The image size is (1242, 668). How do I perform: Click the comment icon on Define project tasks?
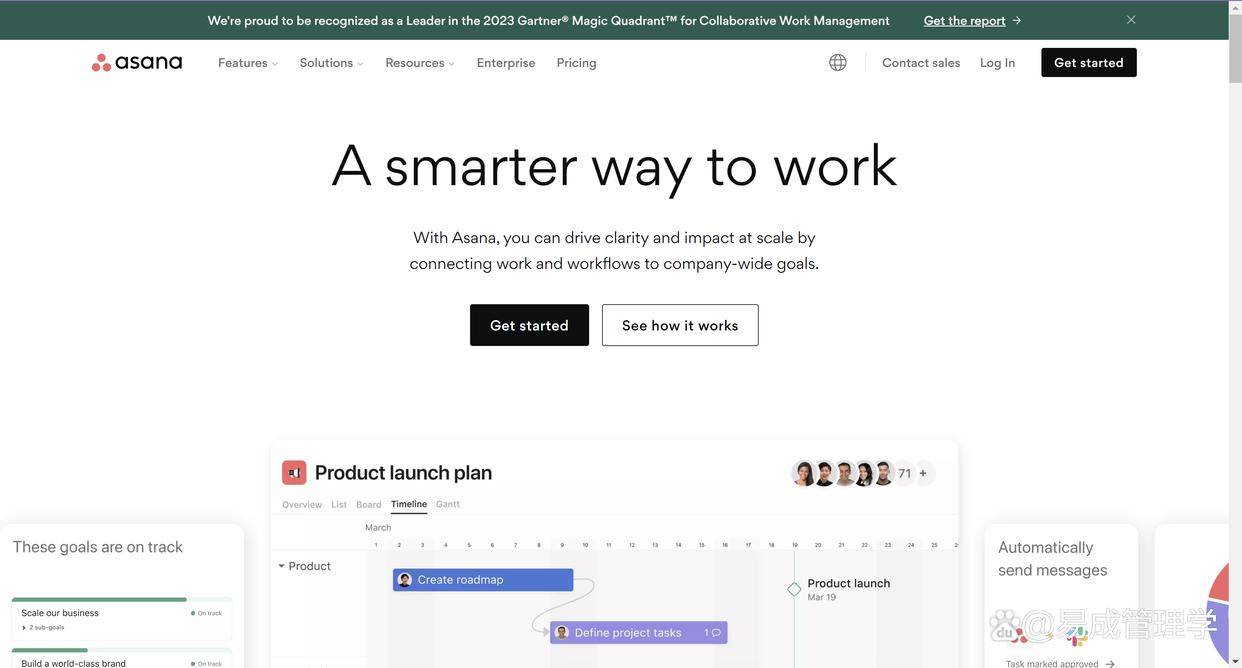click(x=716, y=632)
